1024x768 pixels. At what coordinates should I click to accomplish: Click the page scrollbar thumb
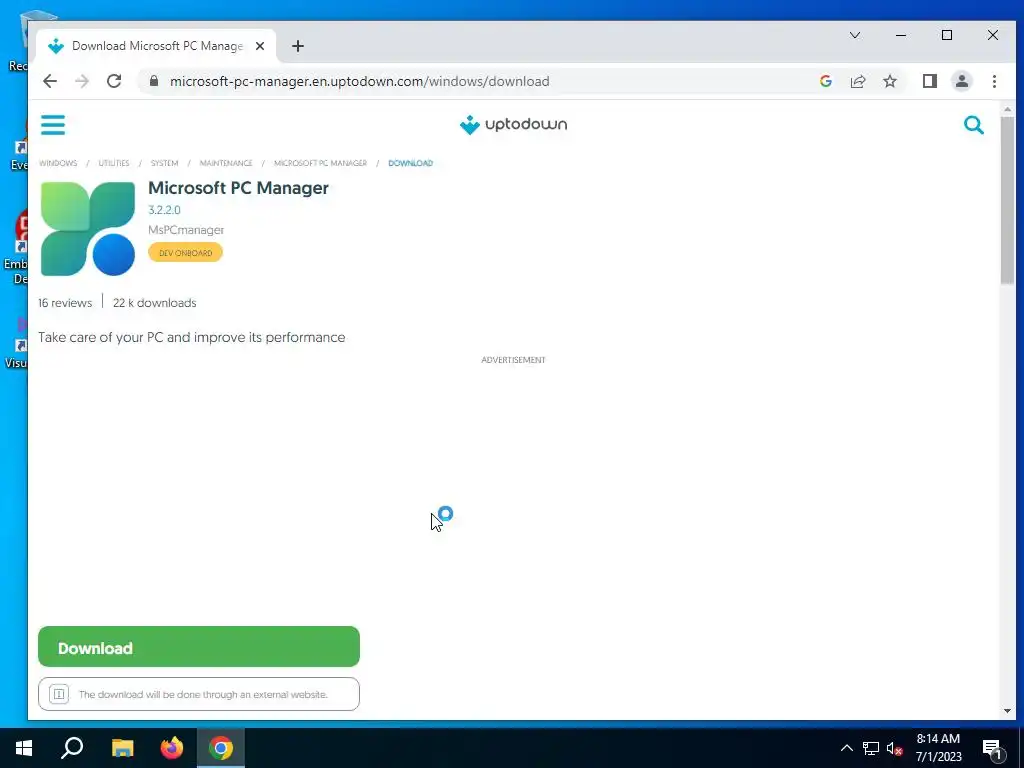(x=1007, y=200)
